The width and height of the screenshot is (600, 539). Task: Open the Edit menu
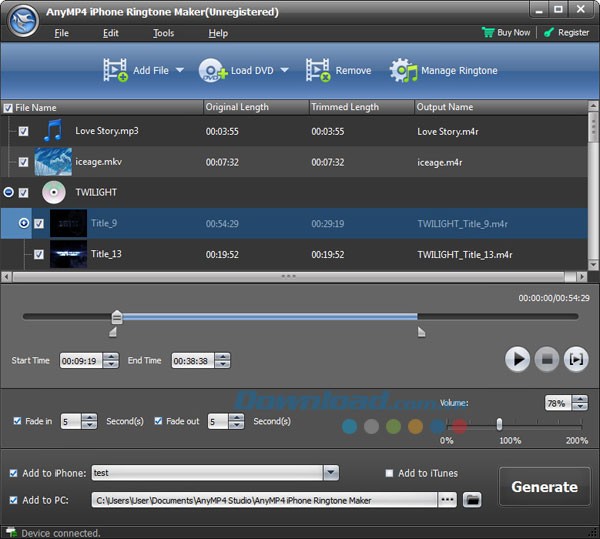[110, 33]
